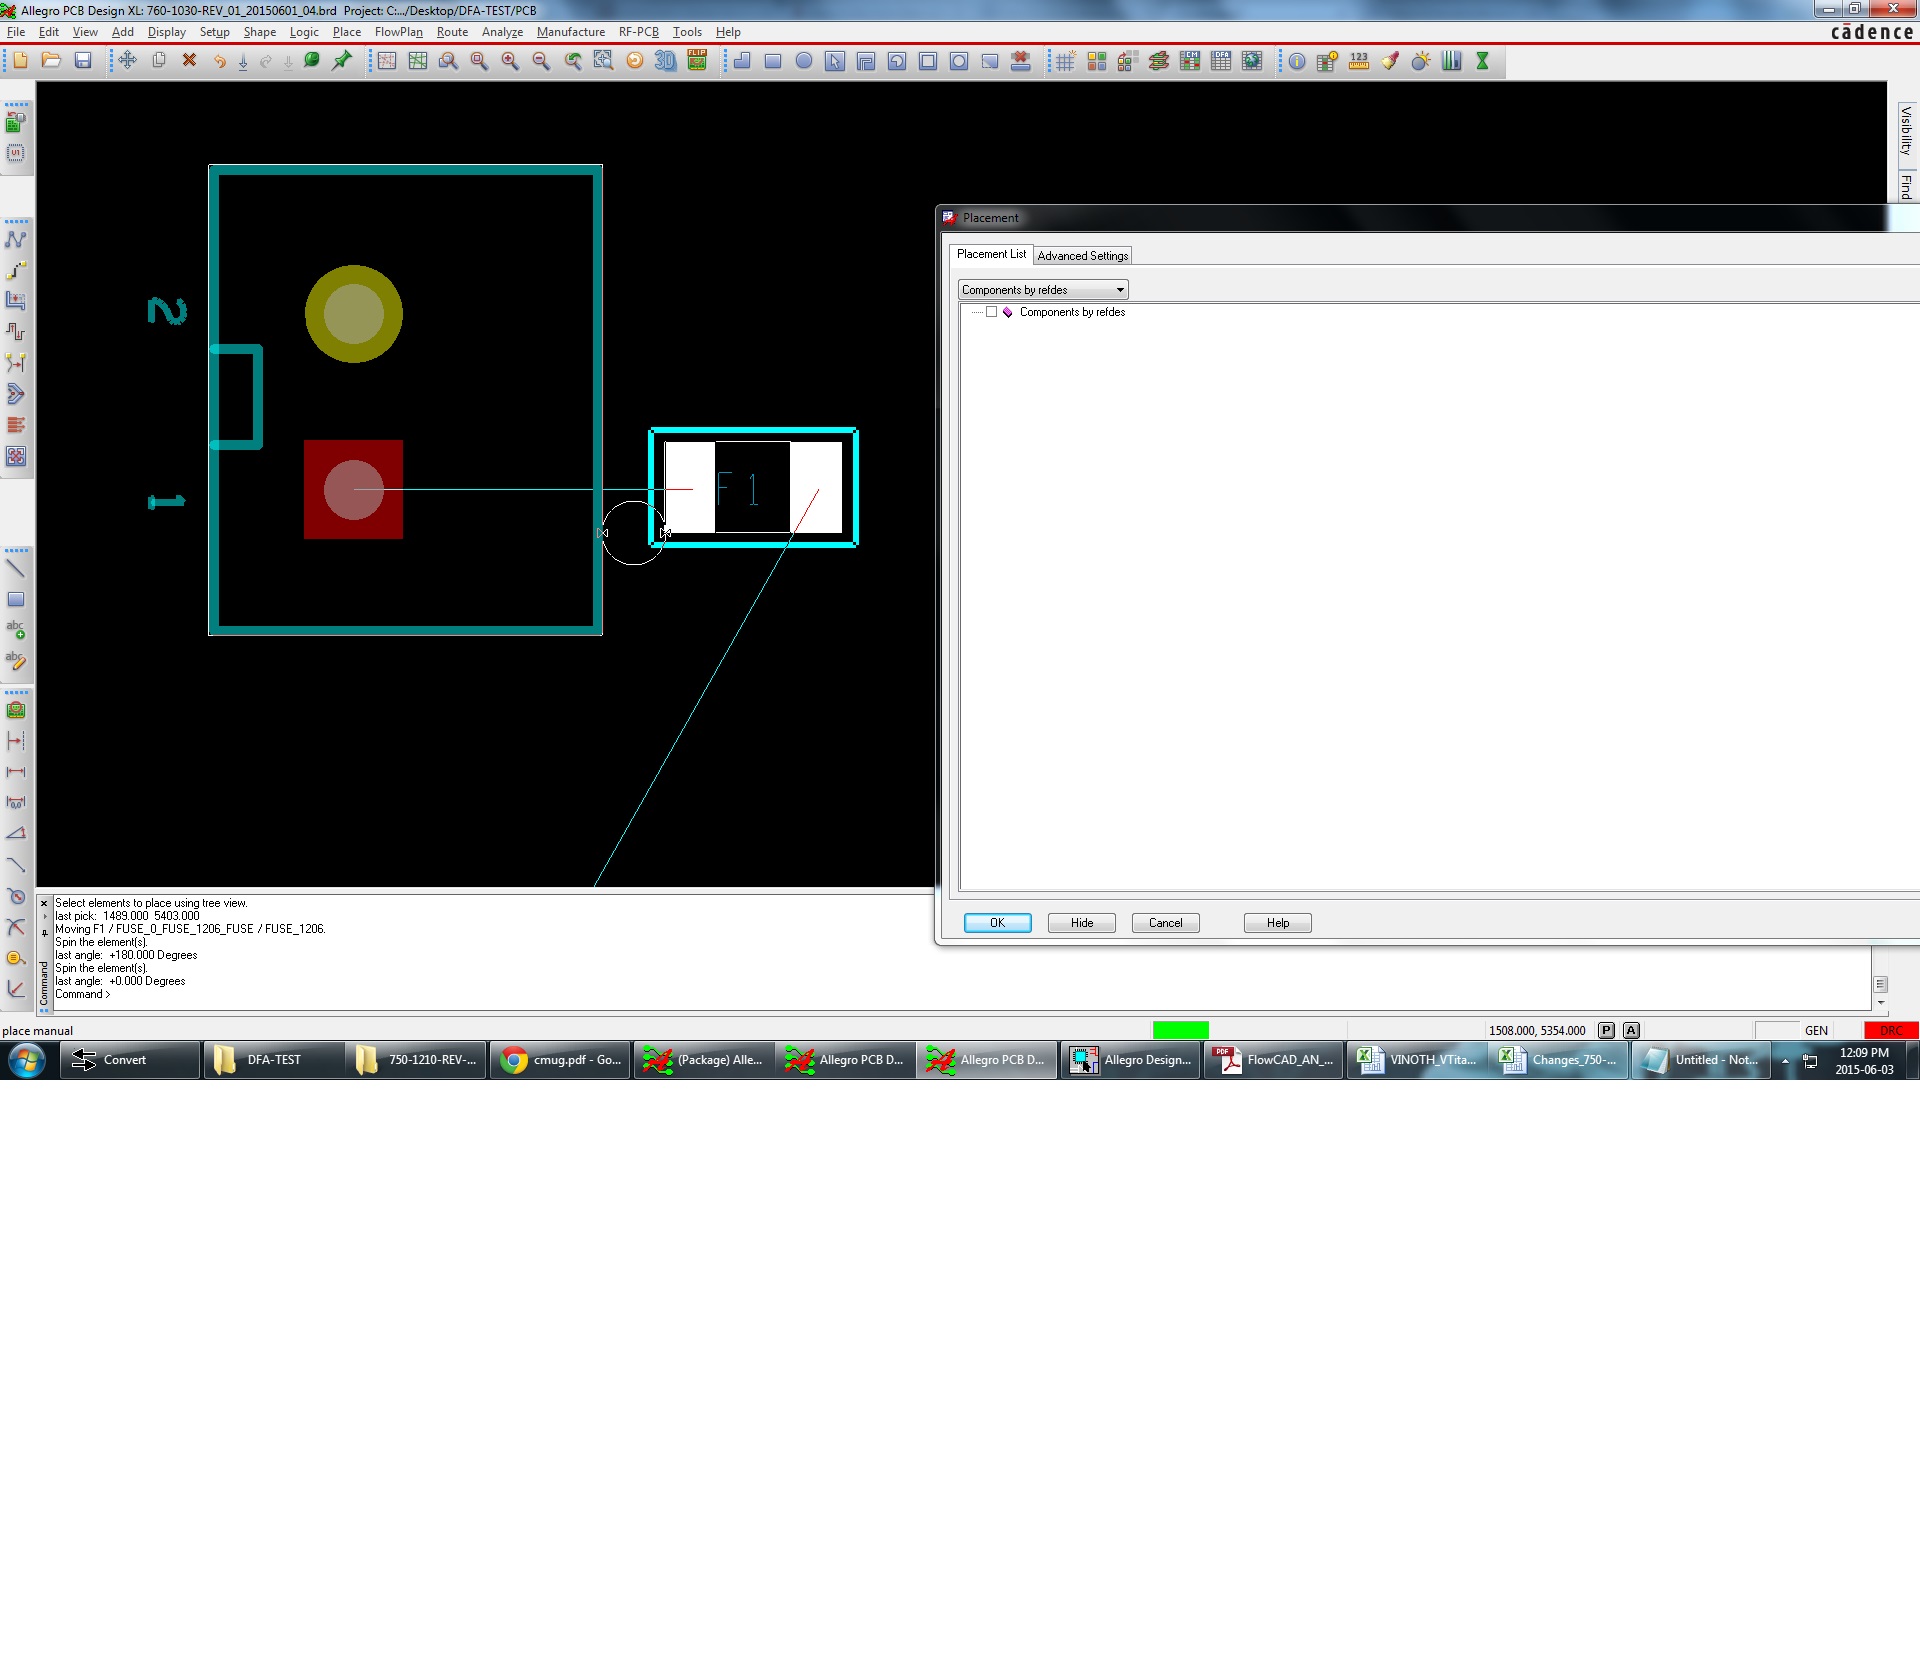The width and height of the screenshot is (1920, 1666).
Task: Click the Flip design icon
Action: coord(697,61)
